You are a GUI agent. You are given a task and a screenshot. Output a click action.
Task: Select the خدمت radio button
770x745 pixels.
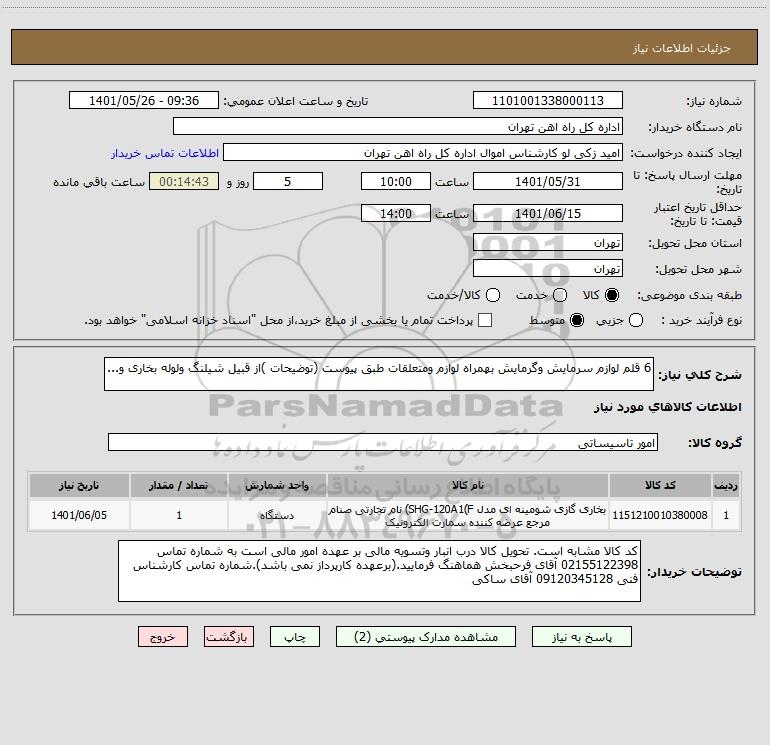560,295
